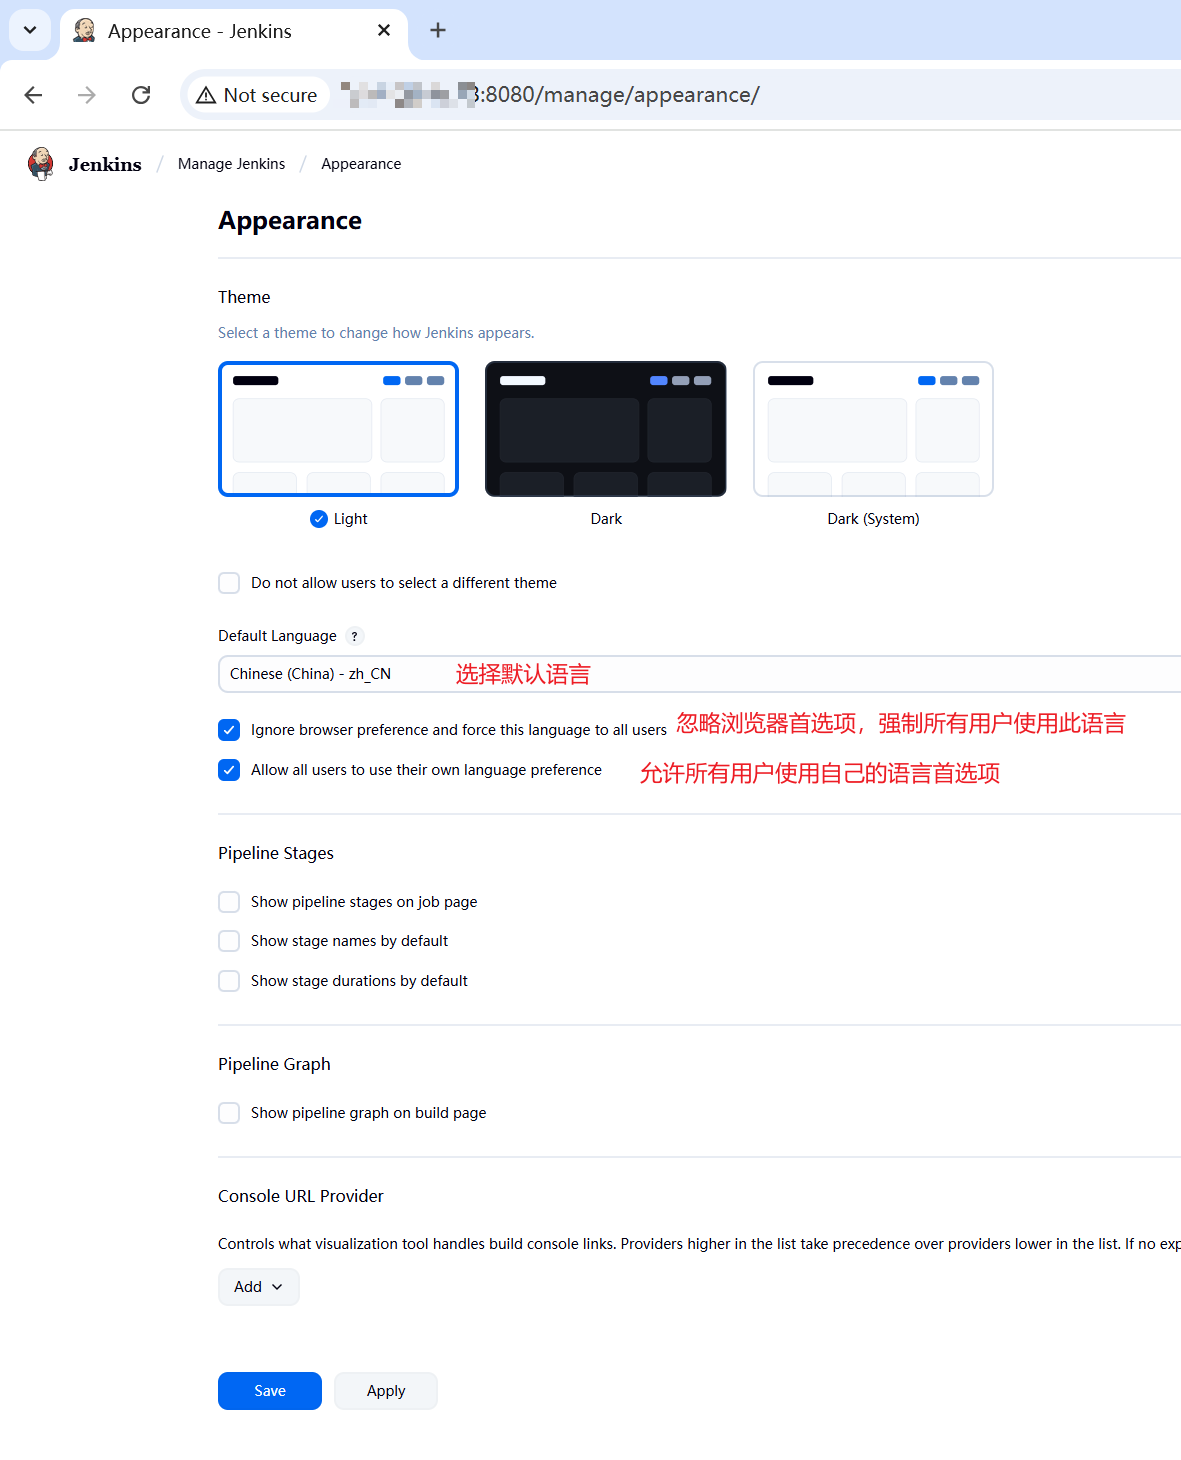
Task: Uncheck Allow all users own language preference
Action: 229,770
